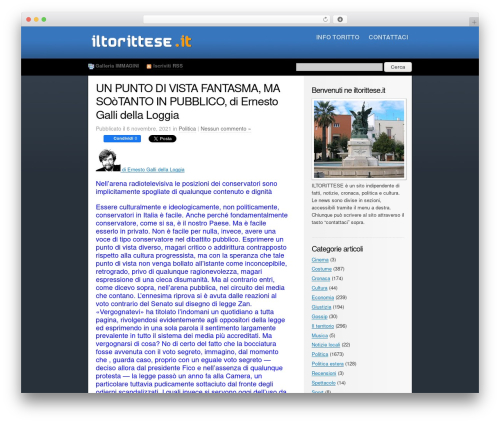Click the site search input field

tap(339, 67)
